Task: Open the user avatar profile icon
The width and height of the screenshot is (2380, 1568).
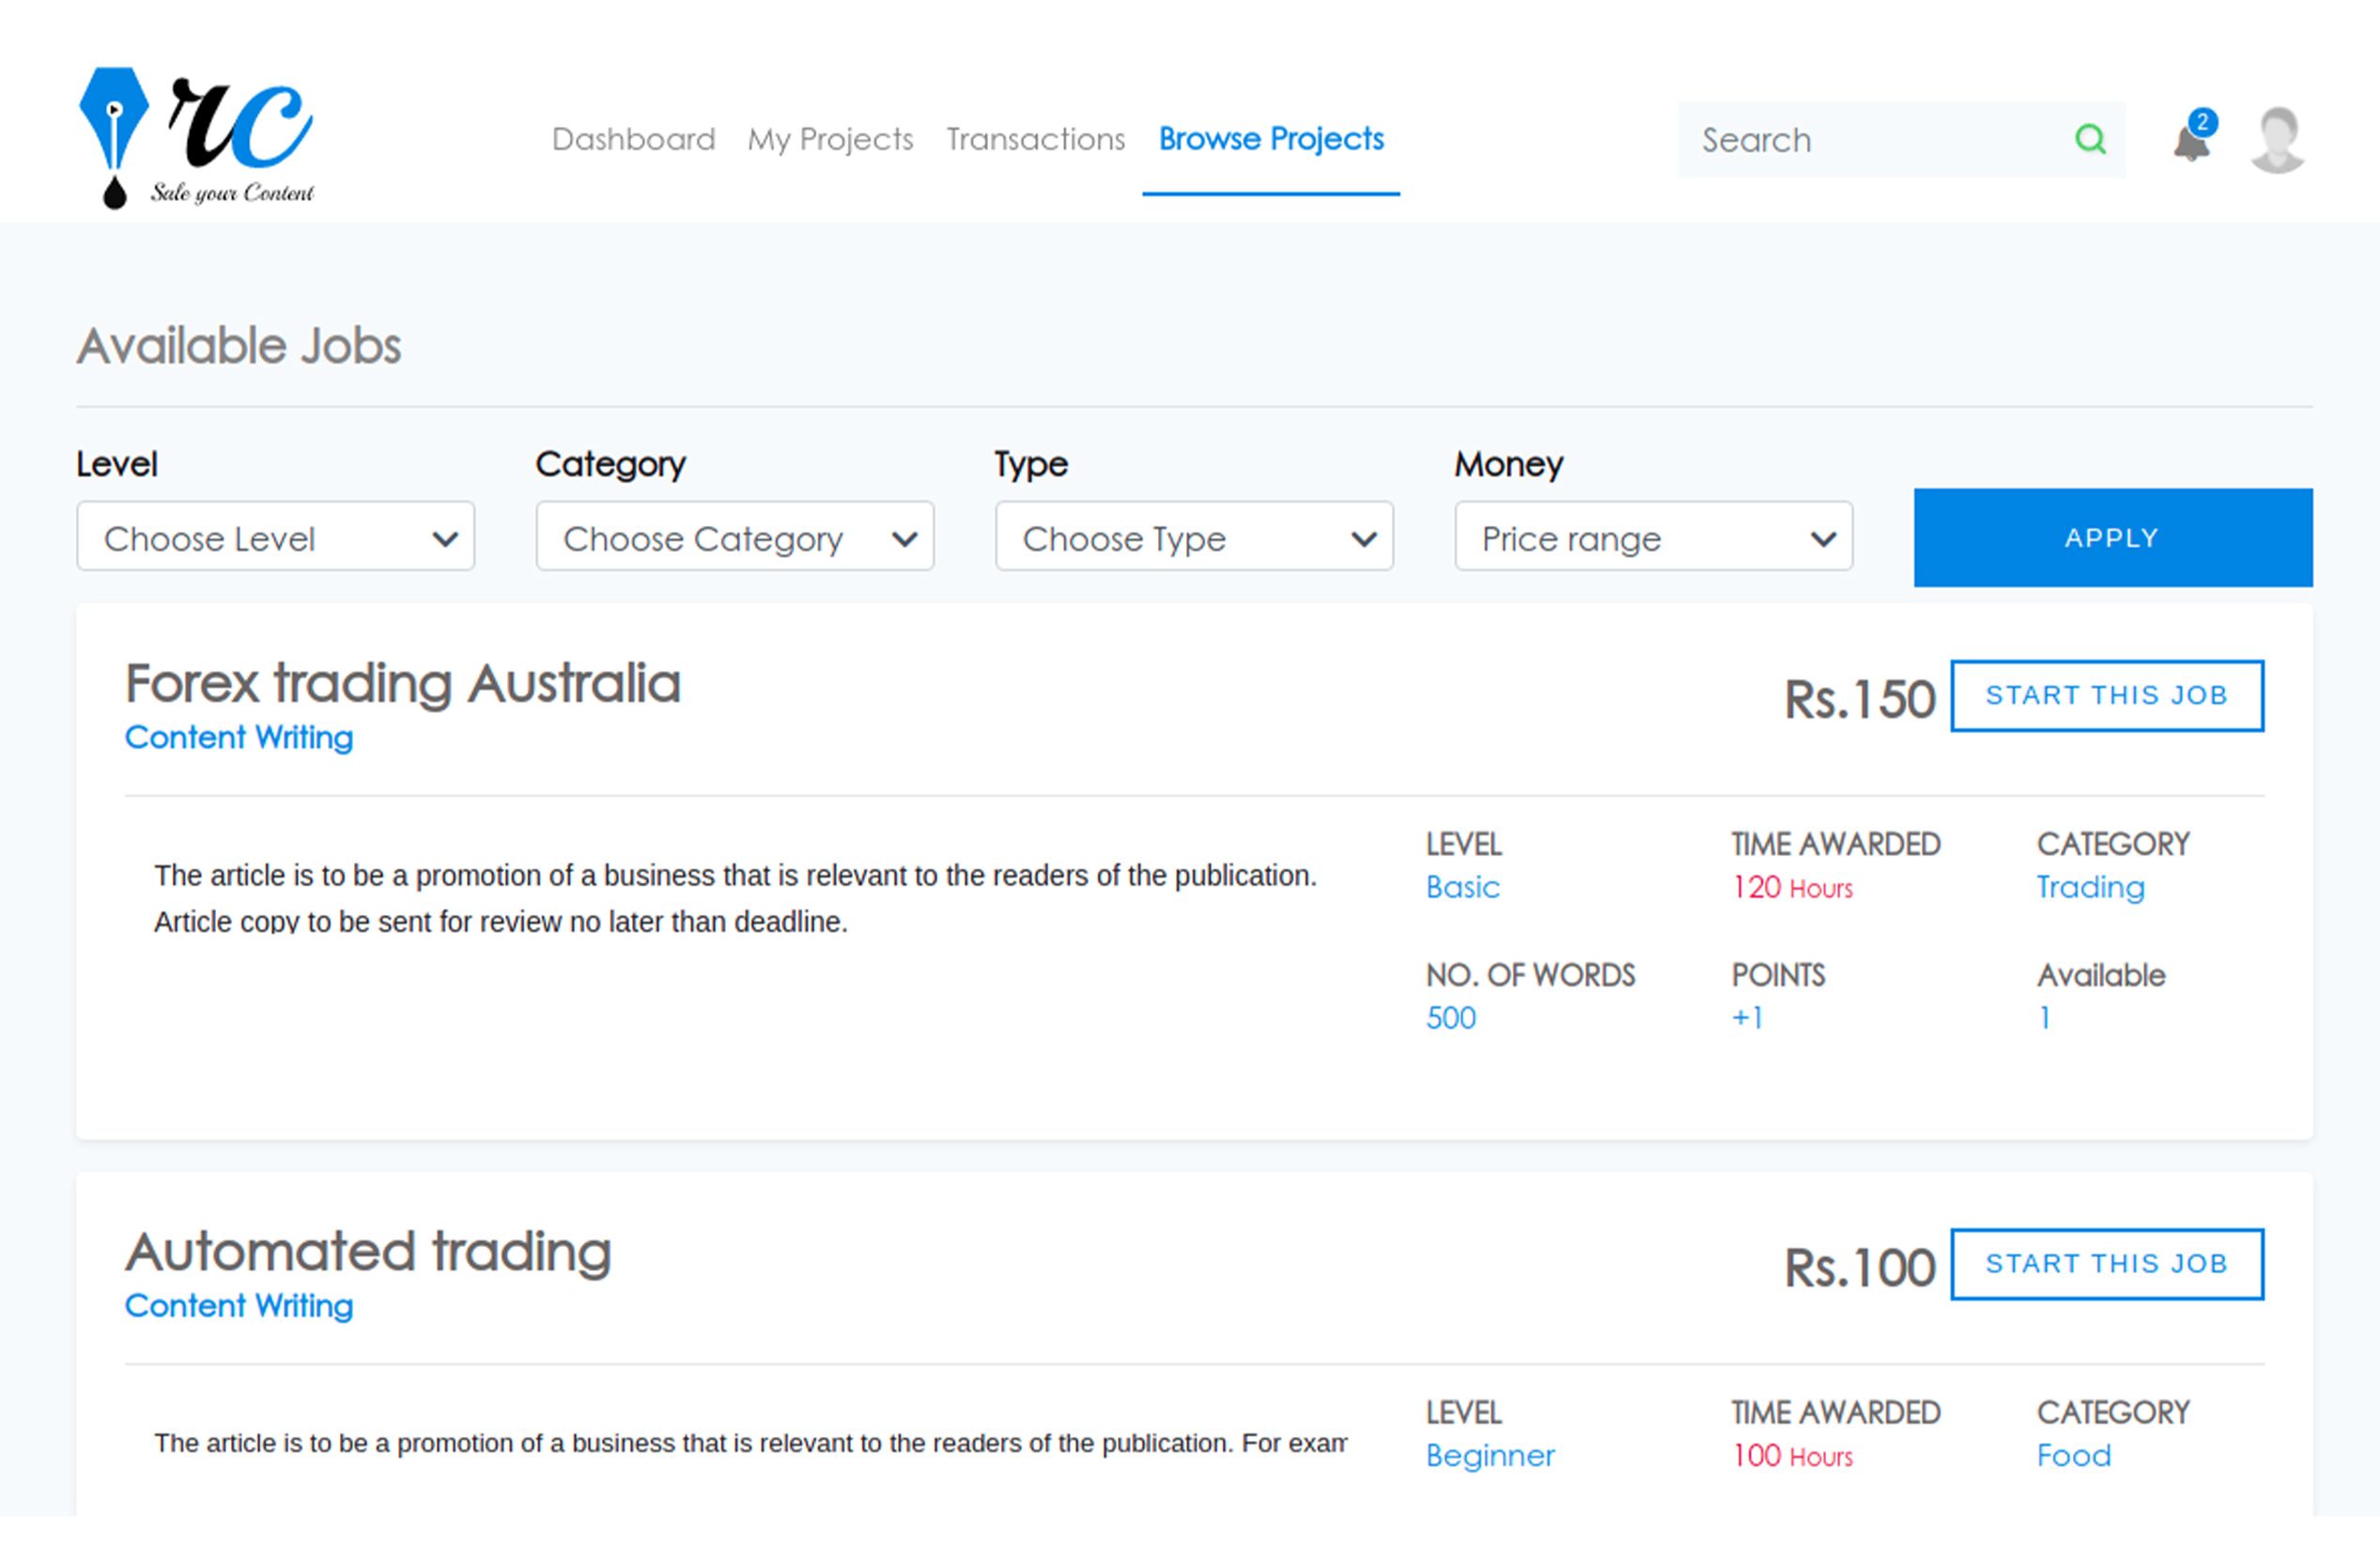Action: (x=2277, y=140)
